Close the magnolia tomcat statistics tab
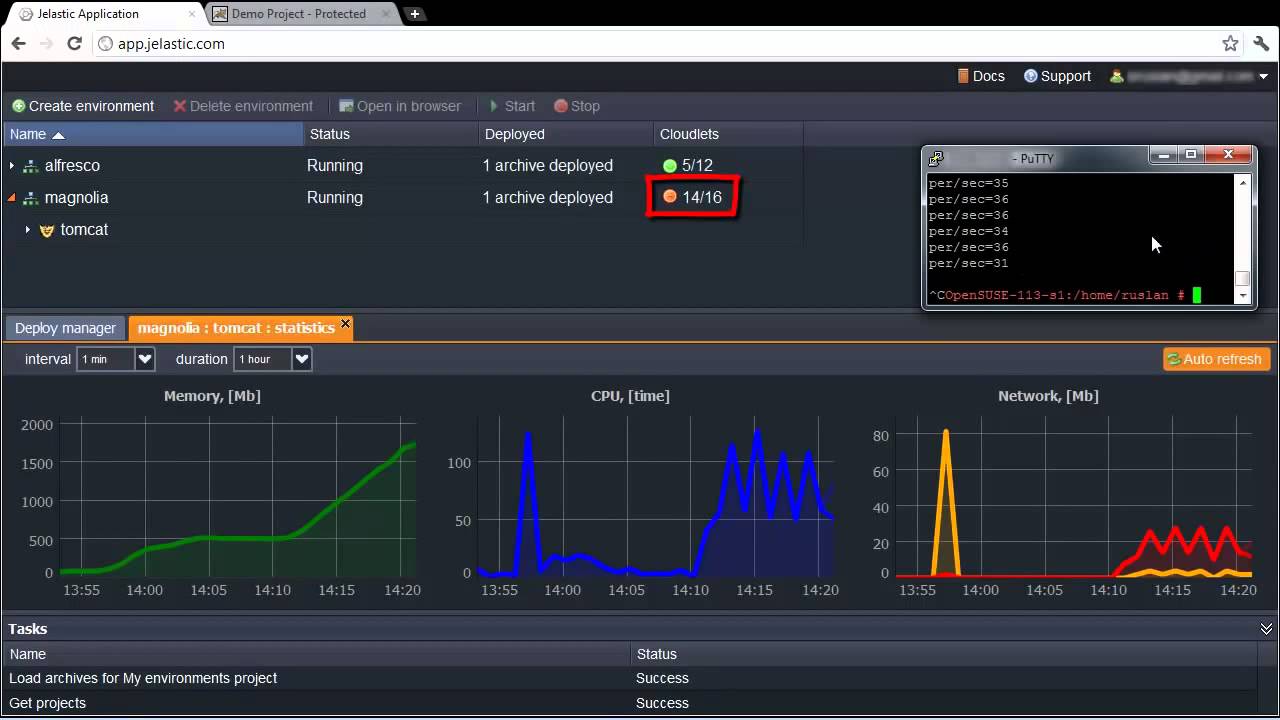 coord(345,323)
